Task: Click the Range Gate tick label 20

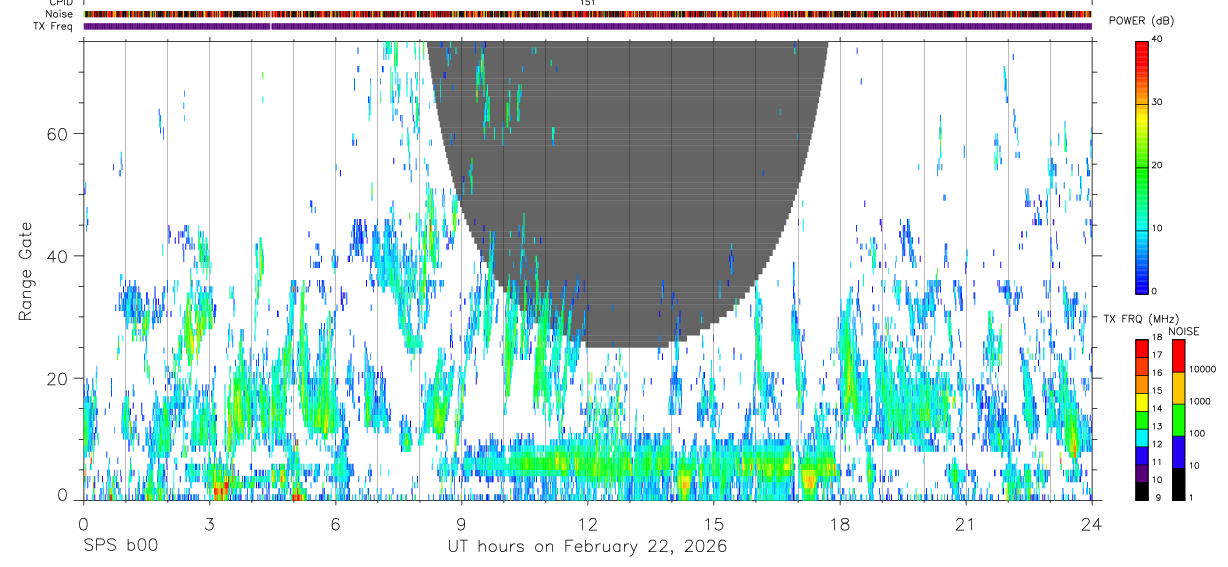Action: pos(57,378)
